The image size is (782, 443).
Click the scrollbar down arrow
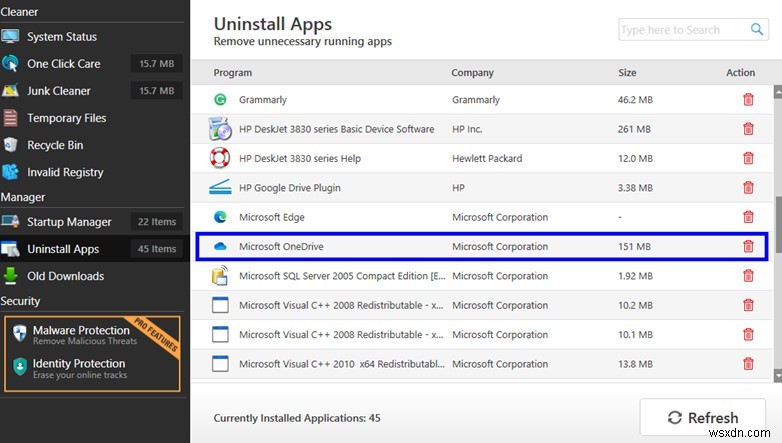click(x=778, y=375)
